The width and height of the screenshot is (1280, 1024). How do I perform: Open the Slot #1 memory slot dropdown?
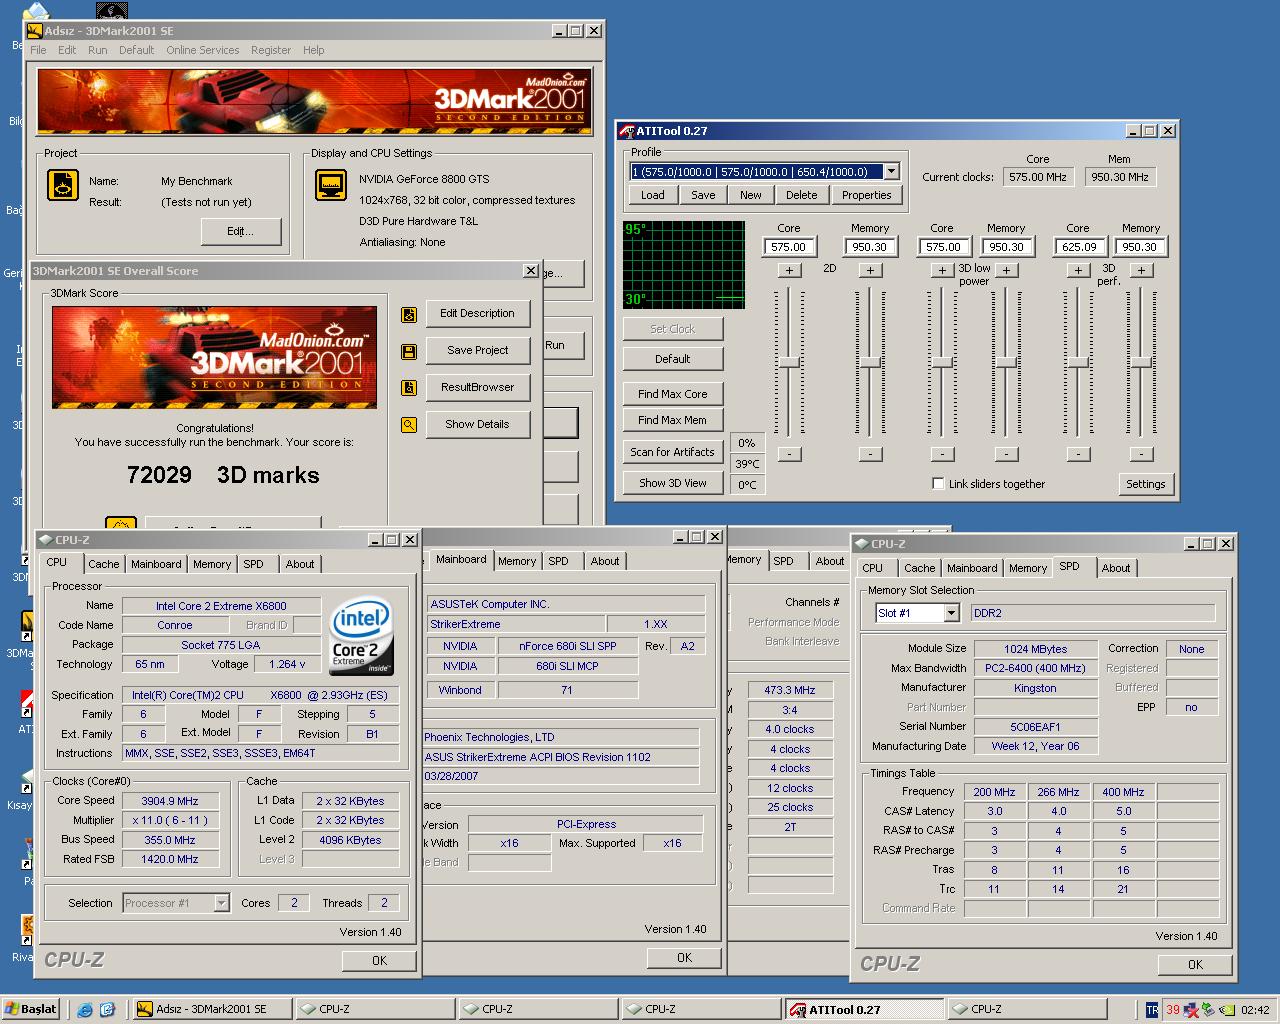[x=951, y=613]
